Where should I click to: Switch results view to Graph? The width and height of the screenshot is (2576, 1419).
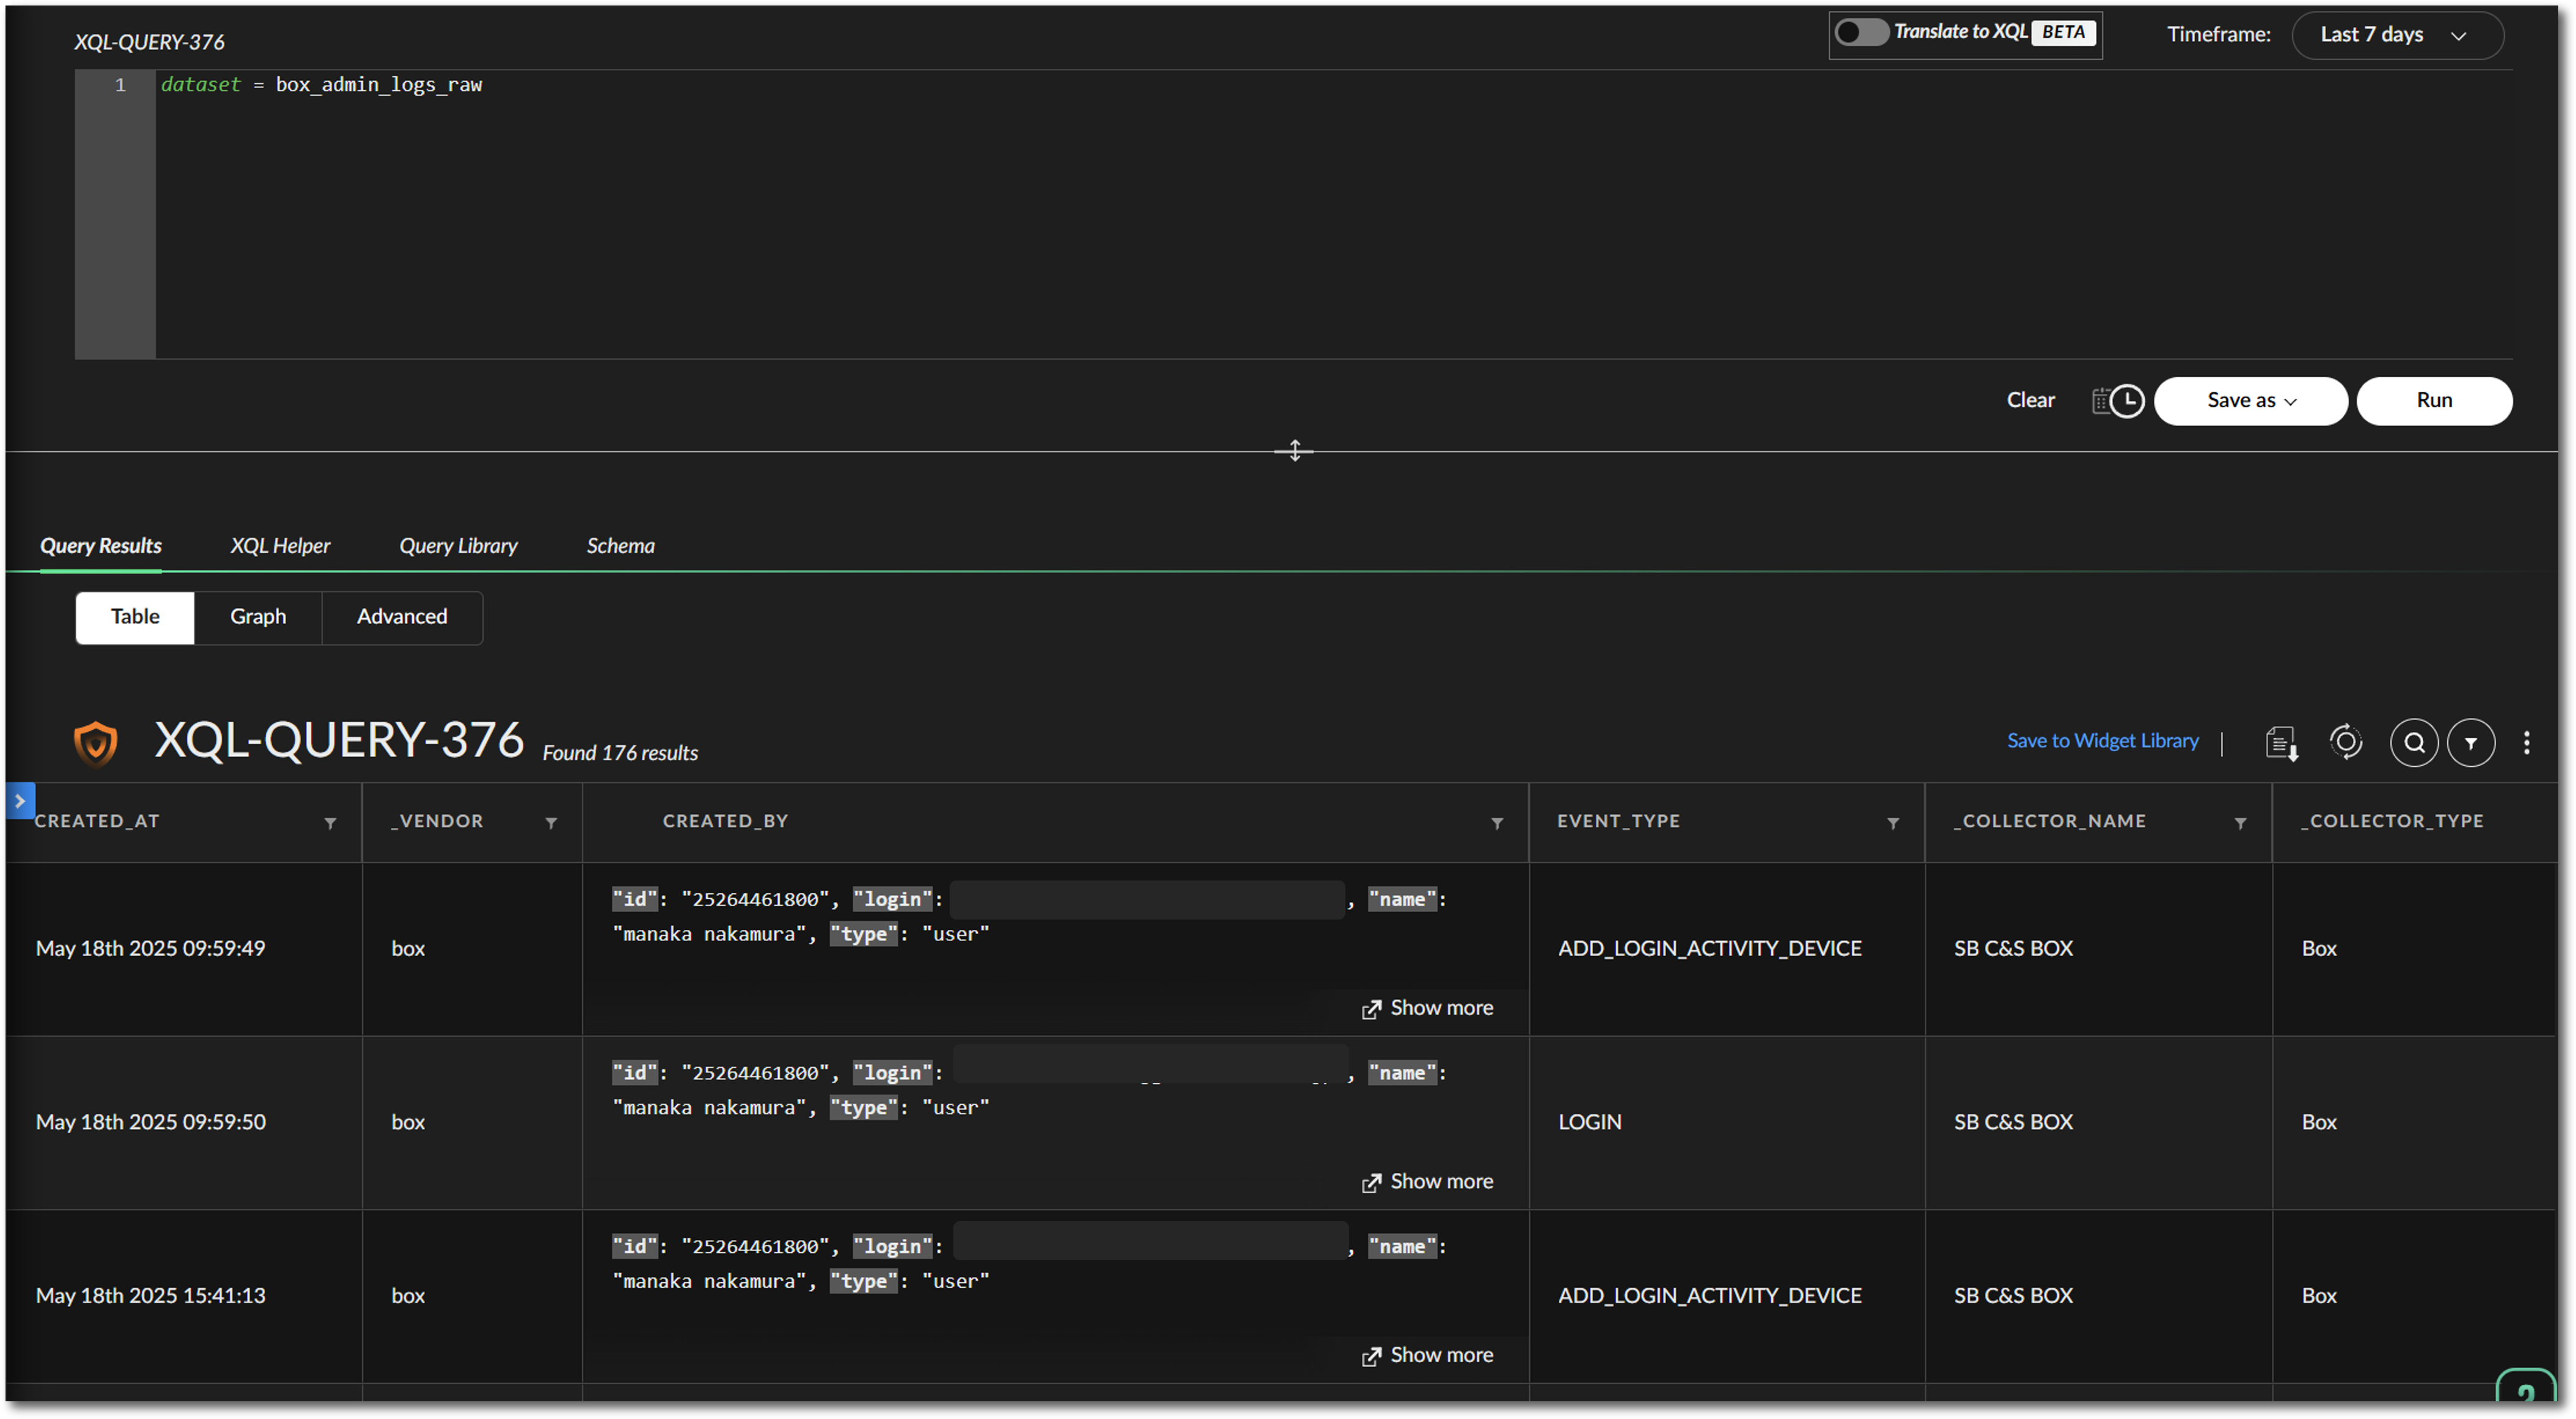click(258, 617)
